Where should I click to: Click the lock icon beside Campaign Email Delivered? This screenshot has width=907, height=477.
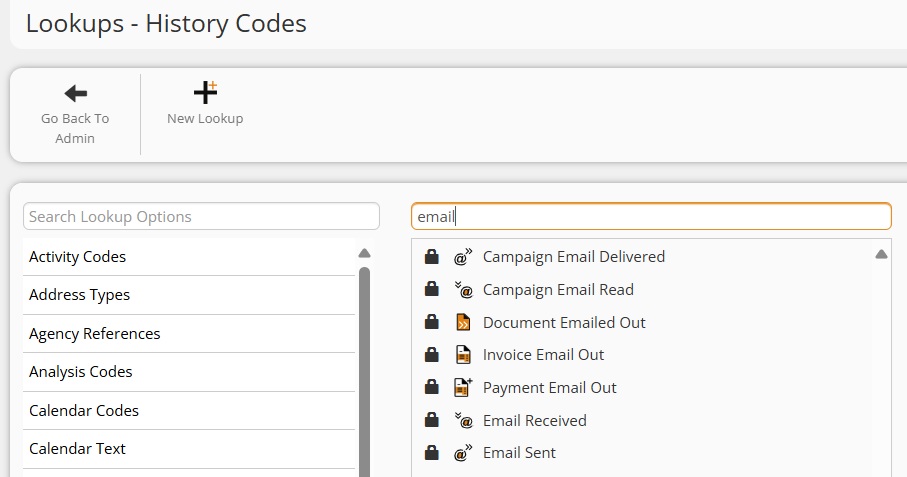point(432,256)
